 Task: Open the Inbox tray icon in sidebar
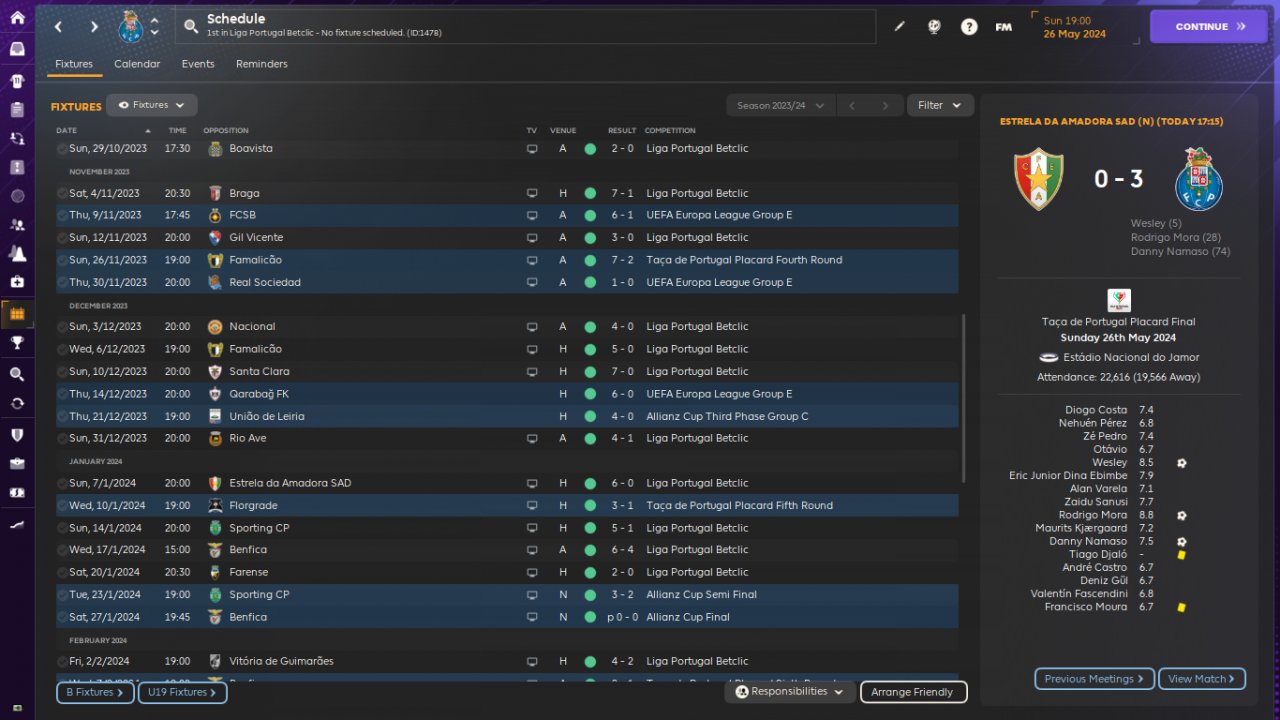tap(17, 48)
